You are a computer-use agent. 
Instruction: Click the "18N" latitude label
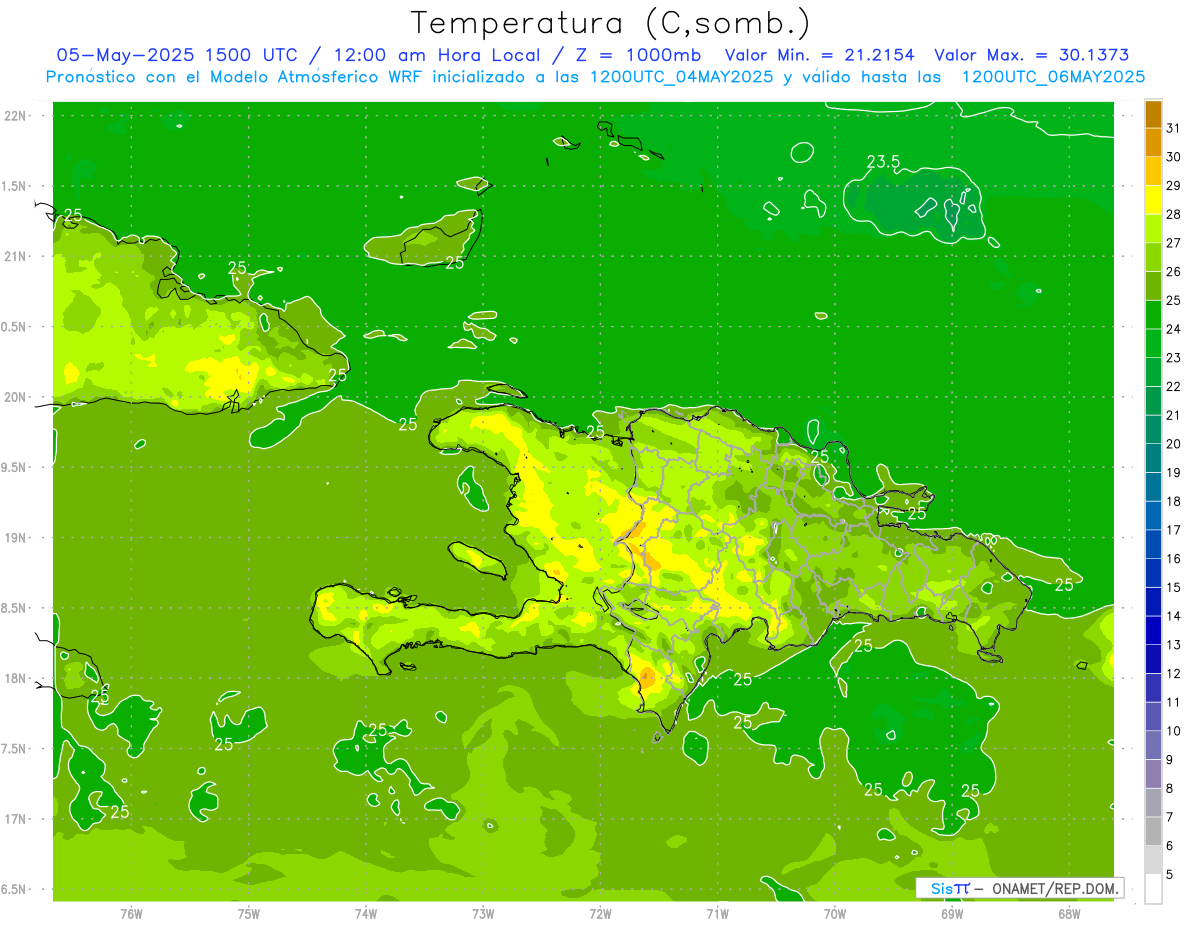[17, 678]
